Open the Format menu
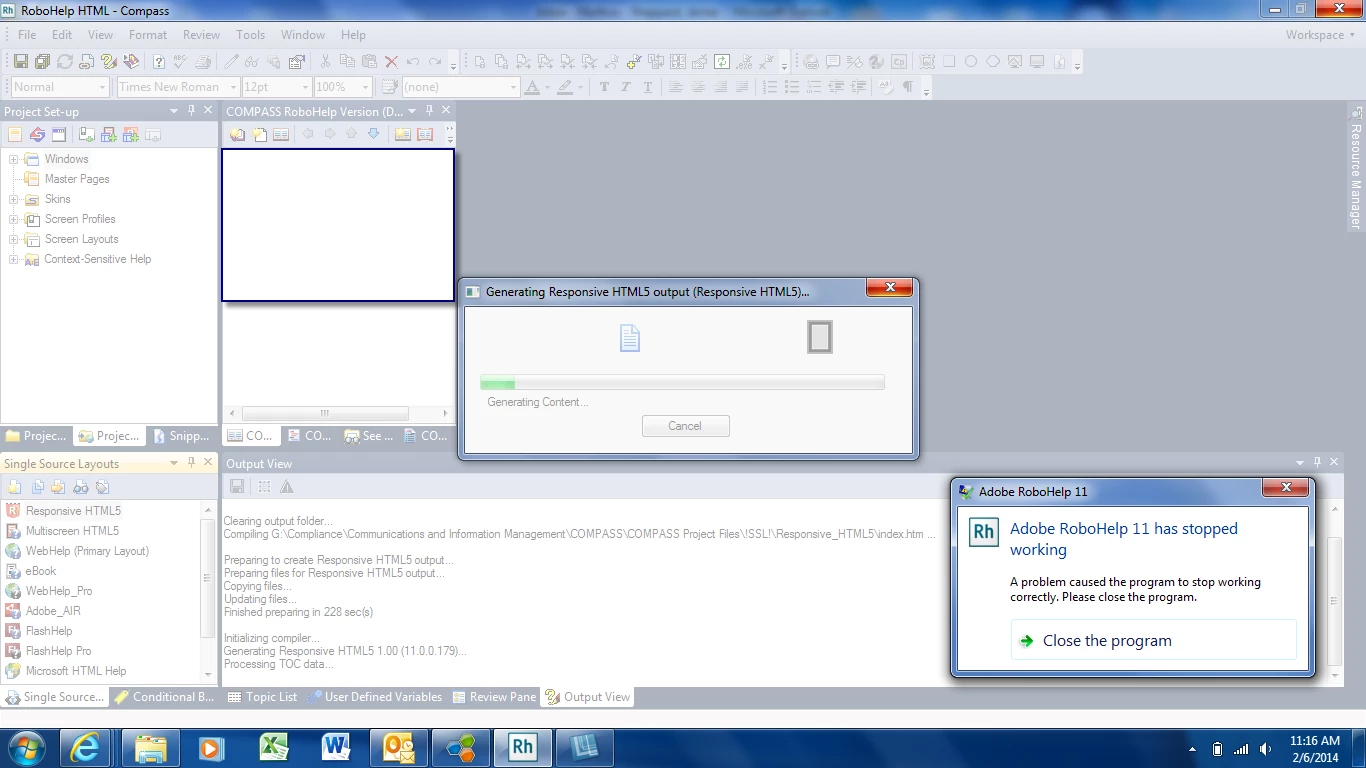The height and width of the screenshot is (768, 1366). tap(147, 35)
